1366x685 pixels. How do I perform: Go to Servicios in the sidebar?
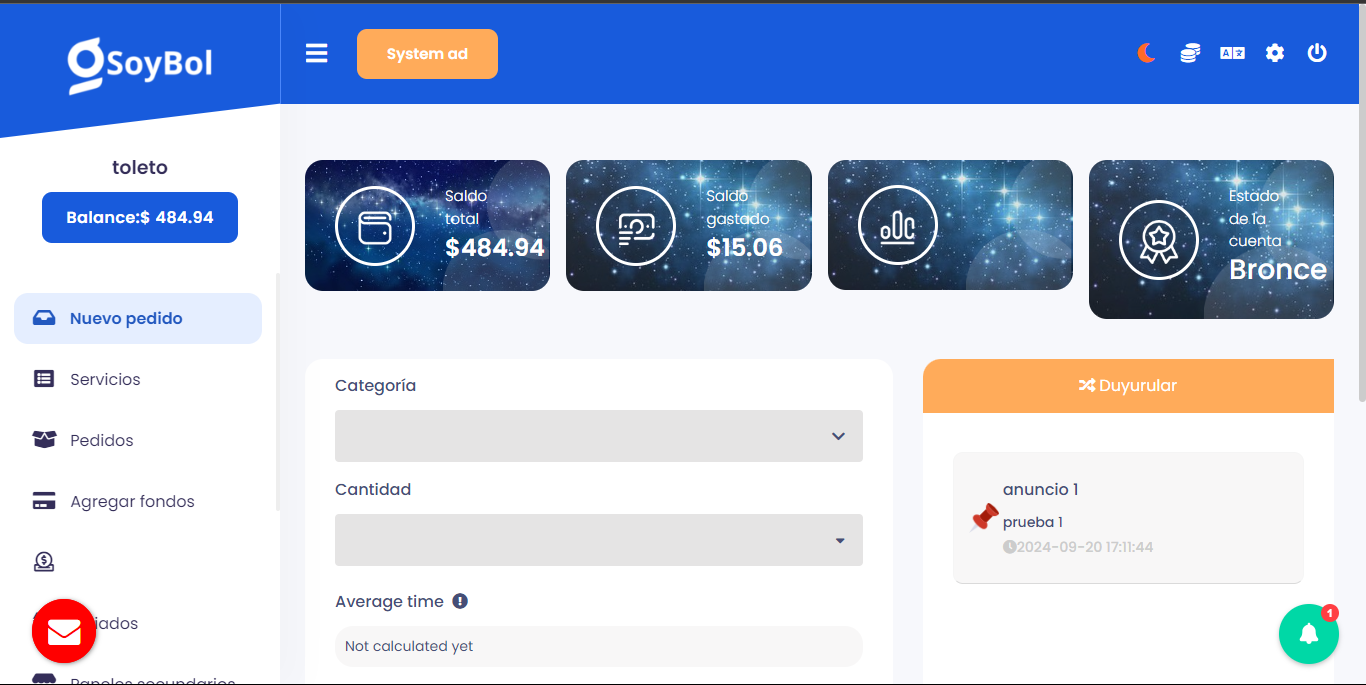click(x=105, y=379)
